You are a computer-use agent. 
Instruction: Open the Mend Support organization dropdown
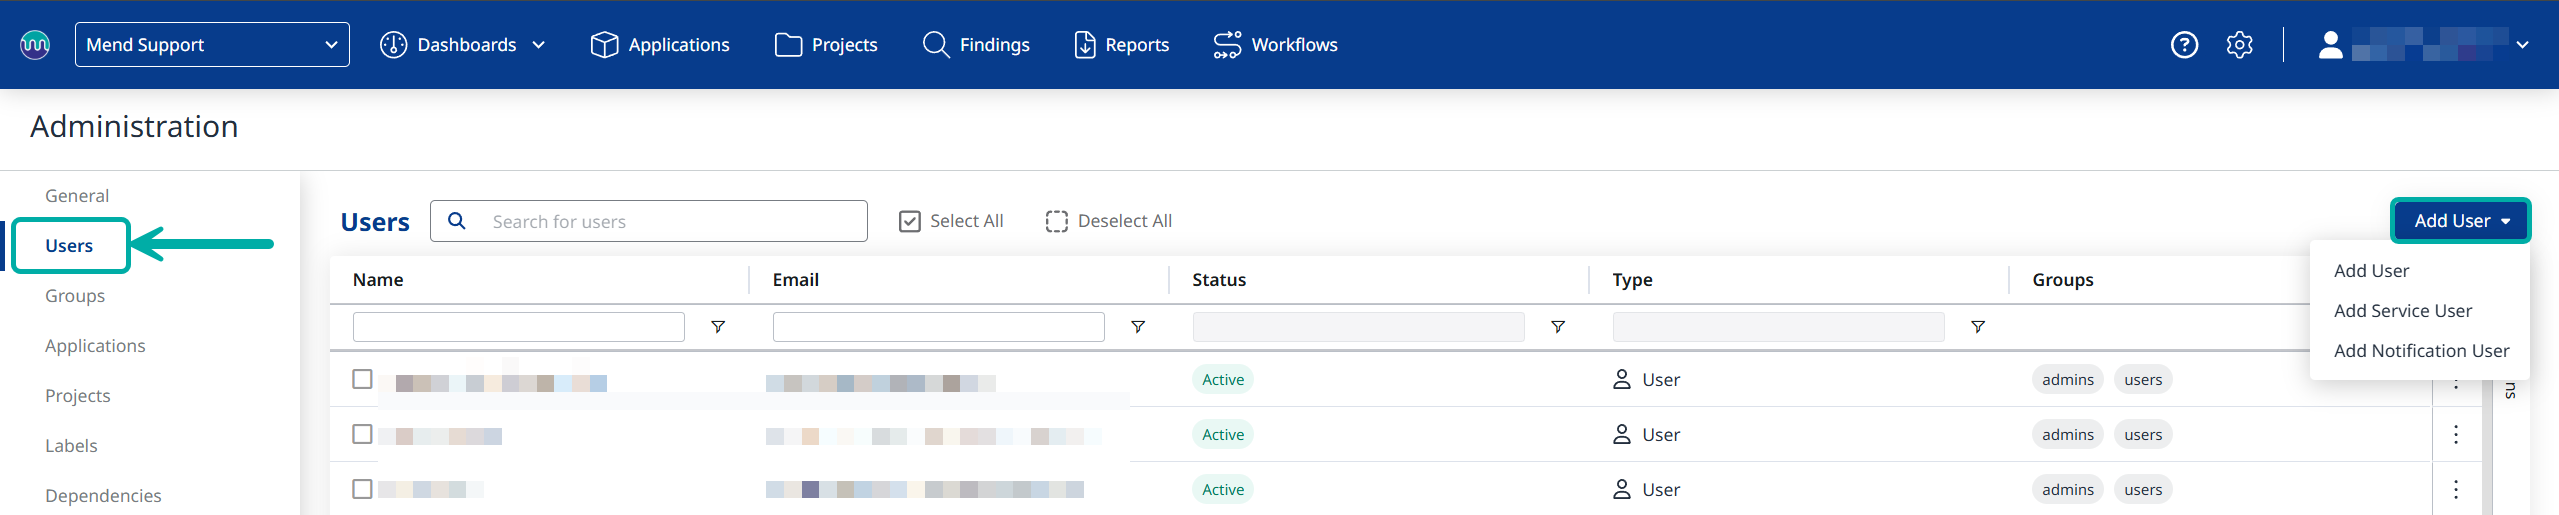pos(212,45)
